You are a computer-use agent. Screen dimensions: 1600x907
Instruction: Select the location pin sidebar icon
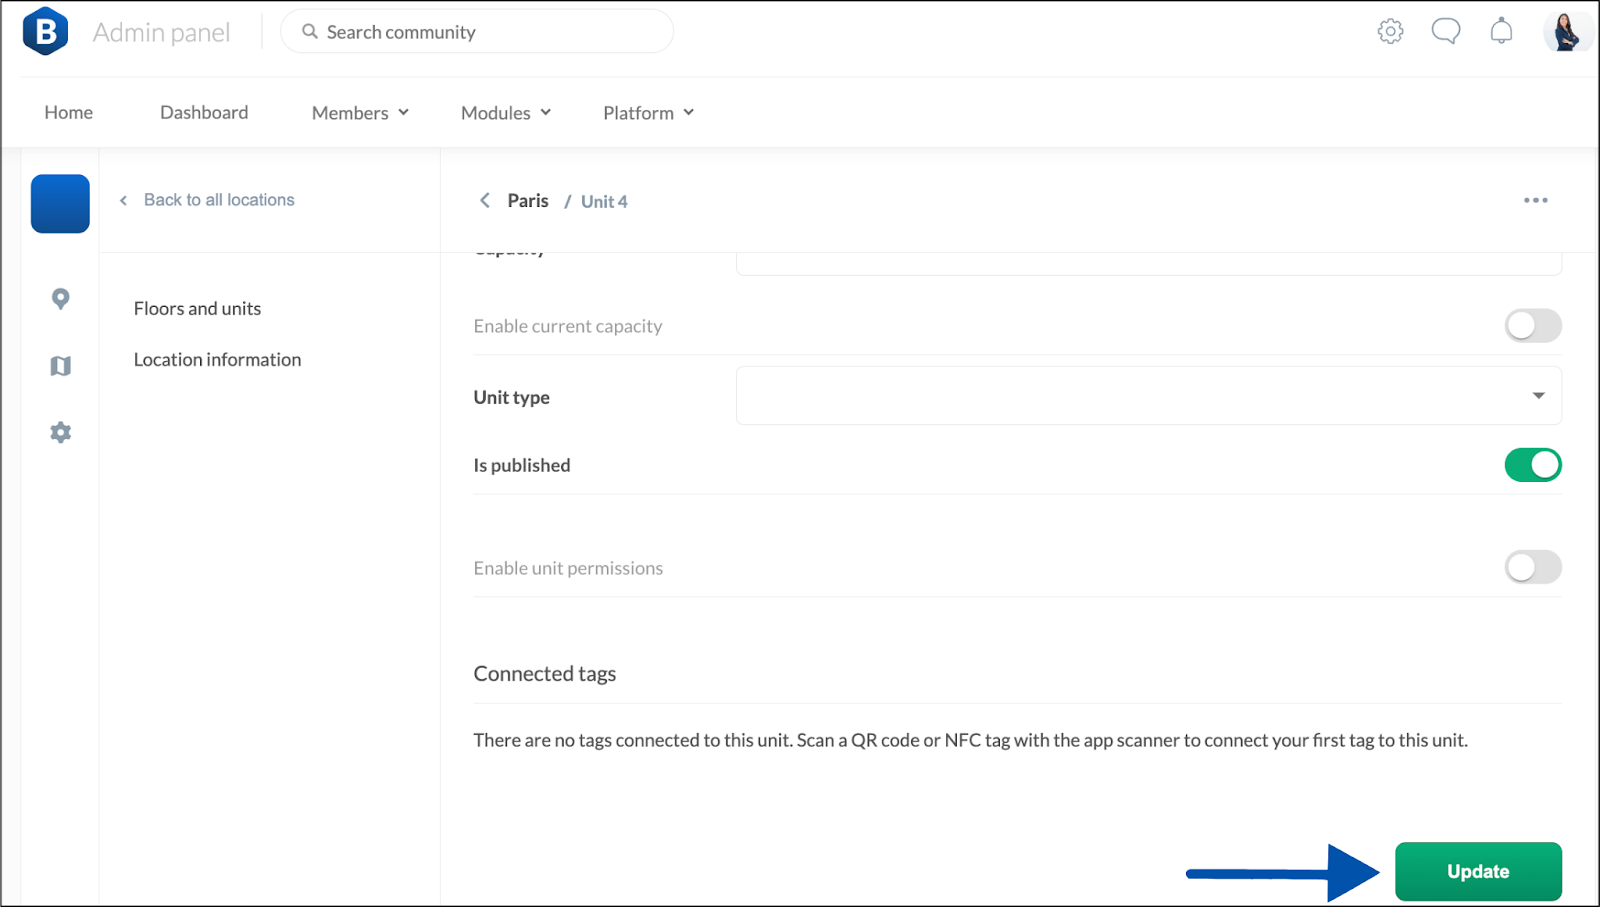click(61, 299)
